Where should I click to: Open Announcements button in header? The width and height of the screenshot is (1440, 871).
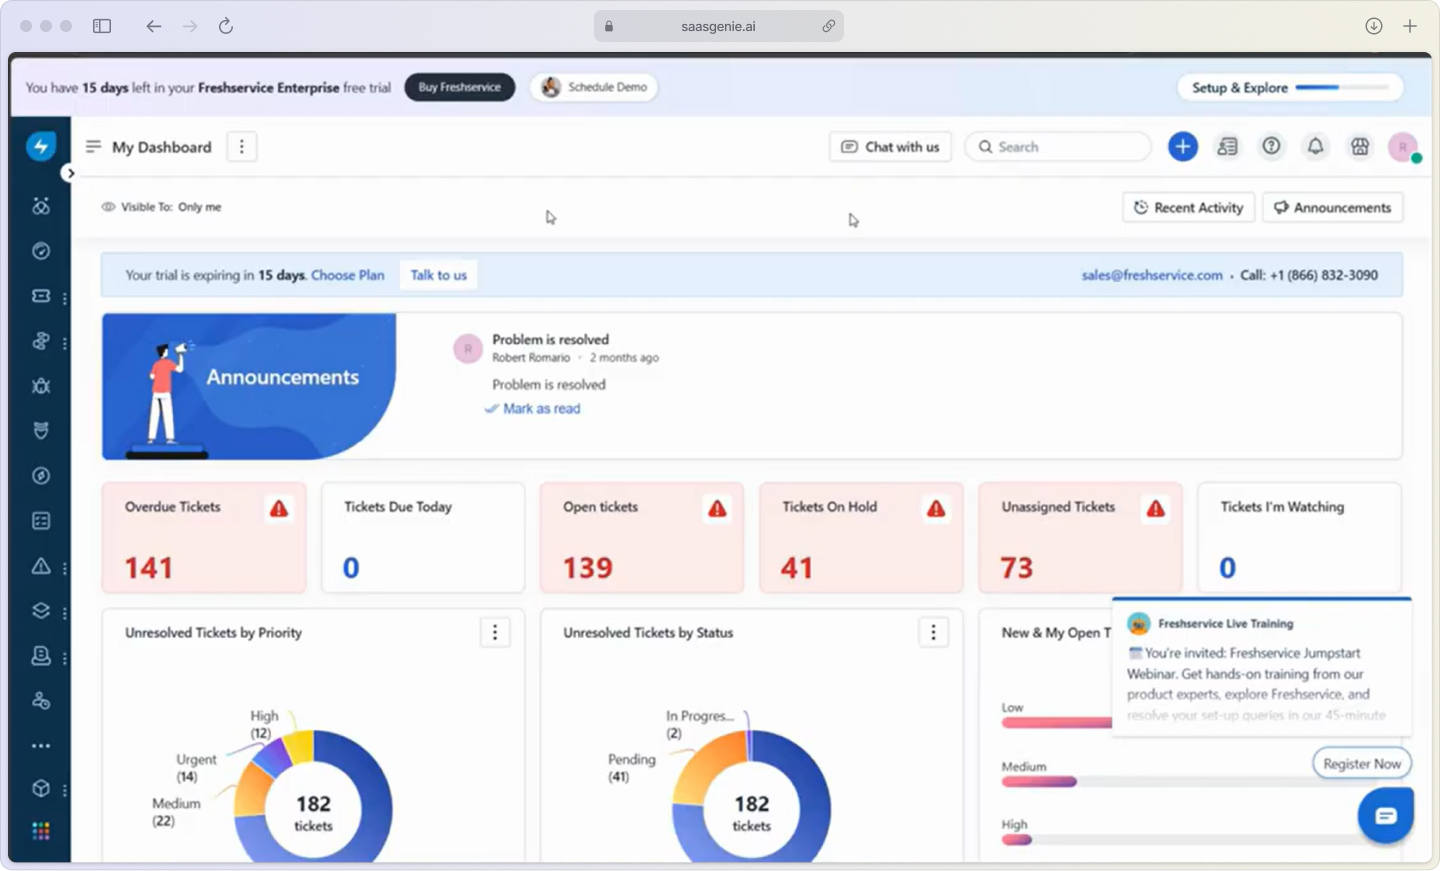(1333, 207)
